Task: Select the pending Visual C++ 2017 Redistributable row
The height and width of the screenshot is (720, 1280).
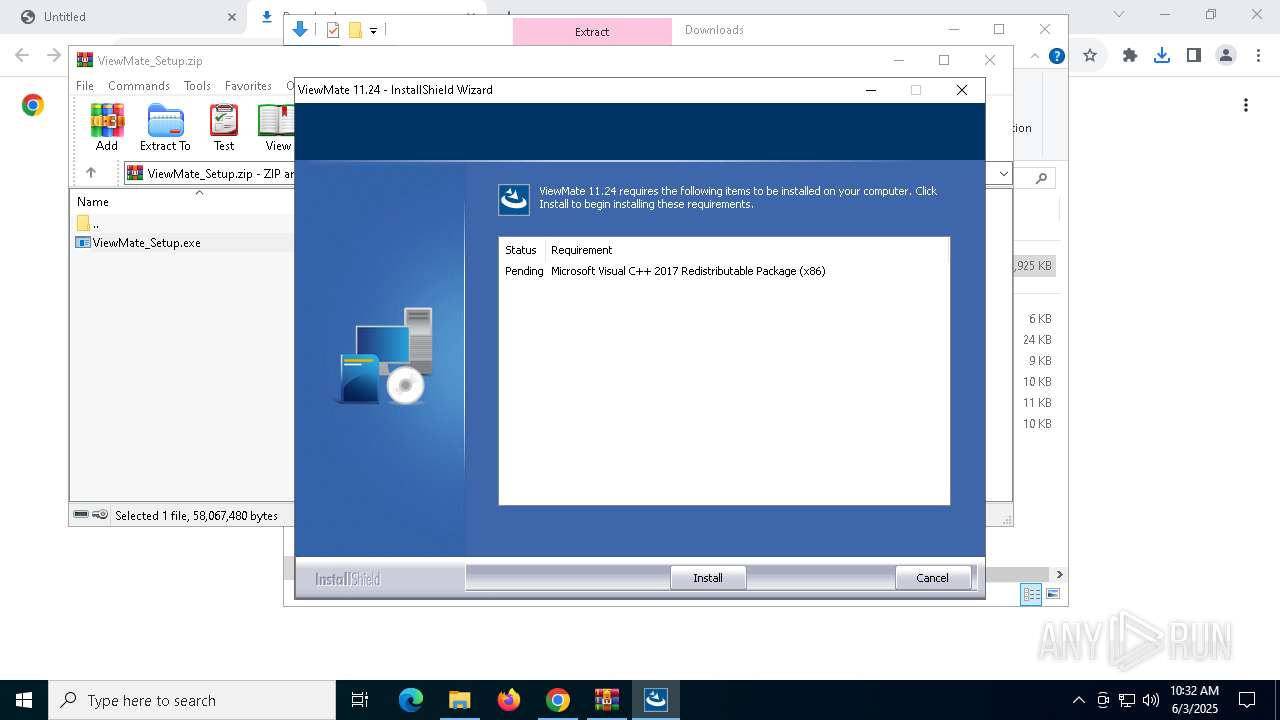Action: click(x=724, y=271)
